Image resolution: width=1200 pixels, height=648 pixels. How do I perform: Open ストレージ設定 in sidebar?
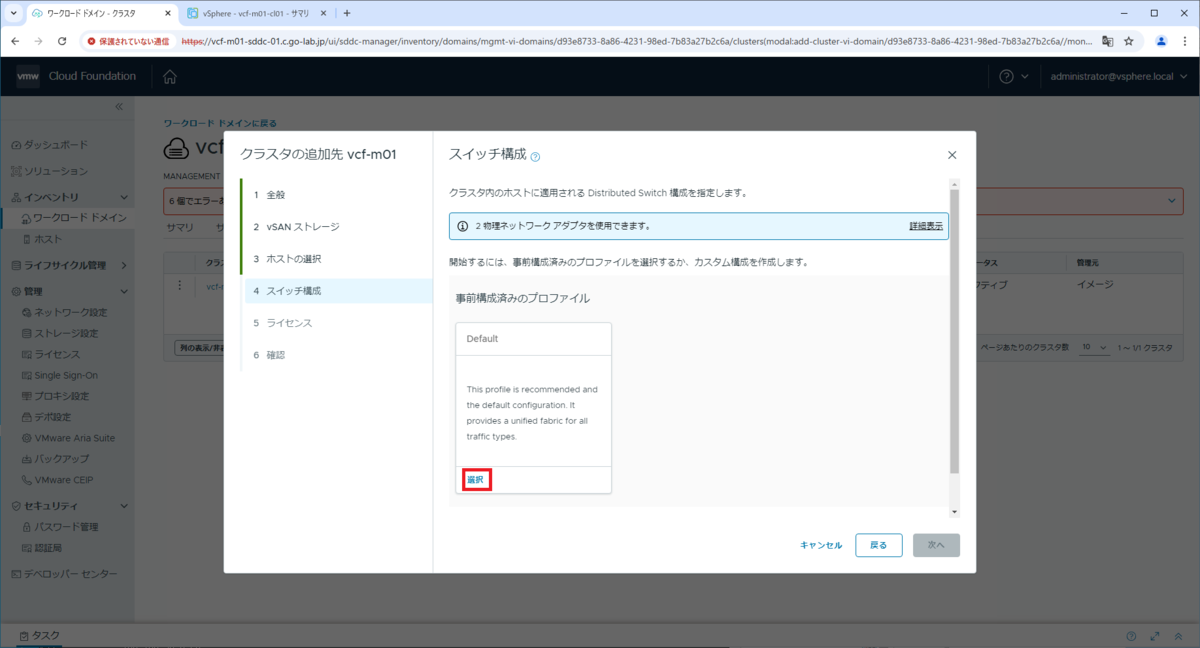[x=60, y=333]
